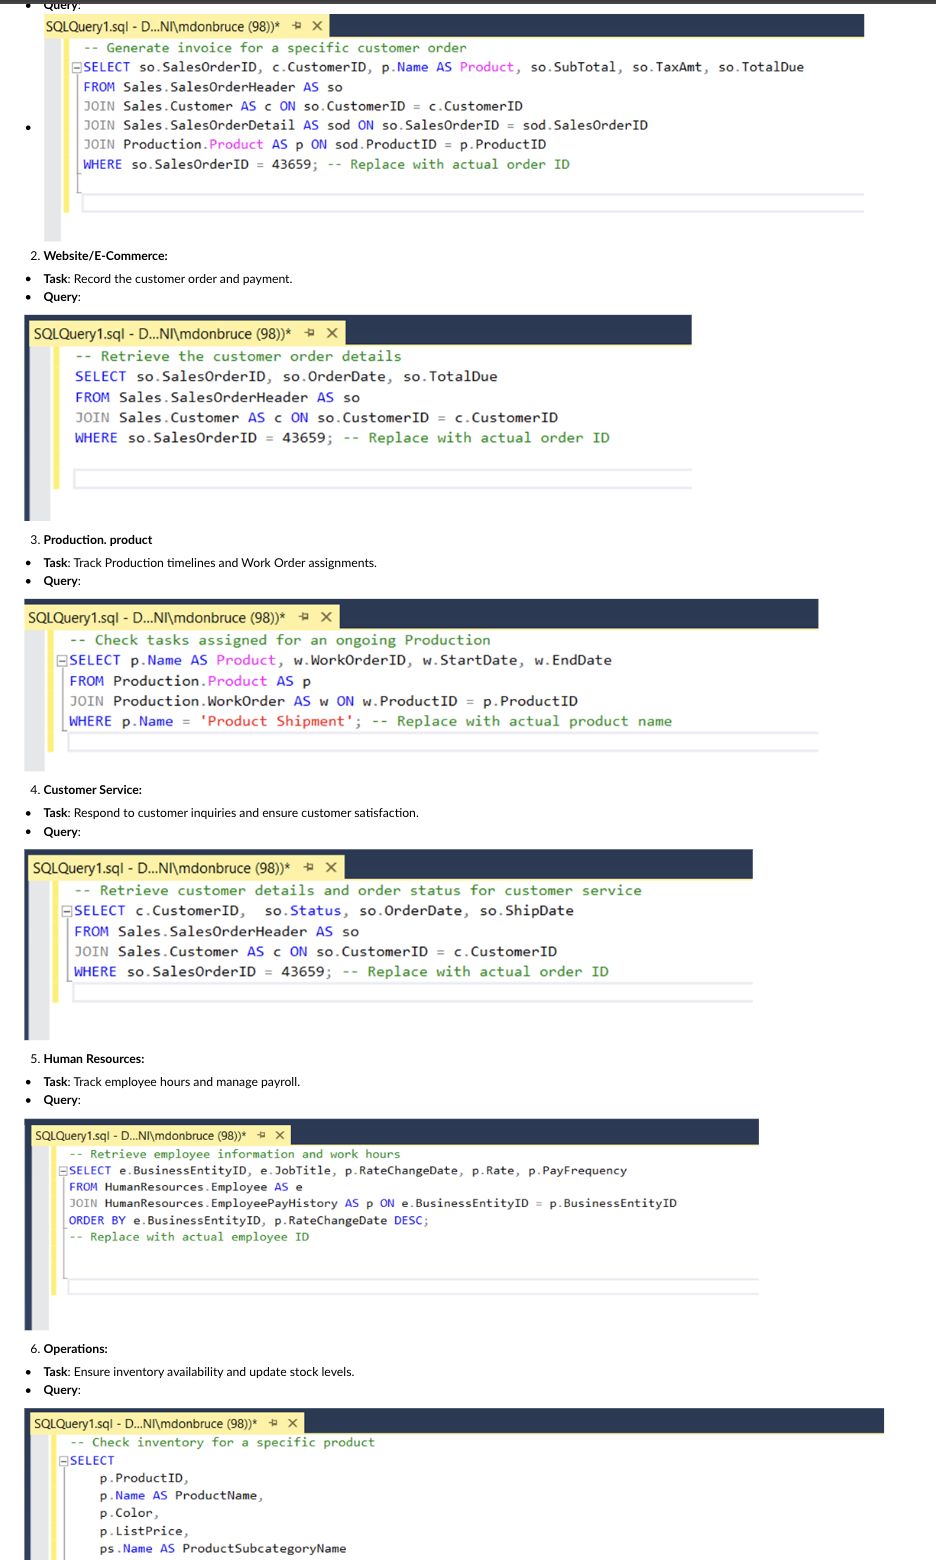Click 'ProductSubcategoryName' alias text

coord(264,1548)
